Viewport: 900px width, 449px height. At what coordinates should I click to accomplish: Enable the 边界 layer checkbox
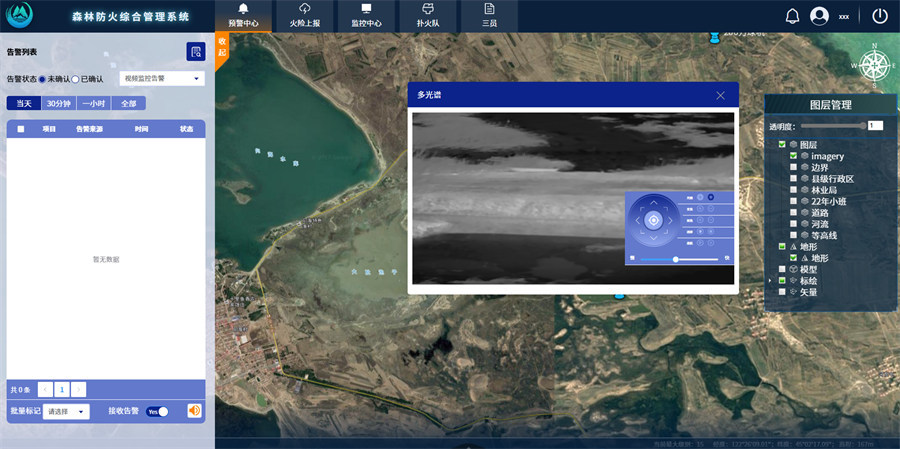coord(793,167)
